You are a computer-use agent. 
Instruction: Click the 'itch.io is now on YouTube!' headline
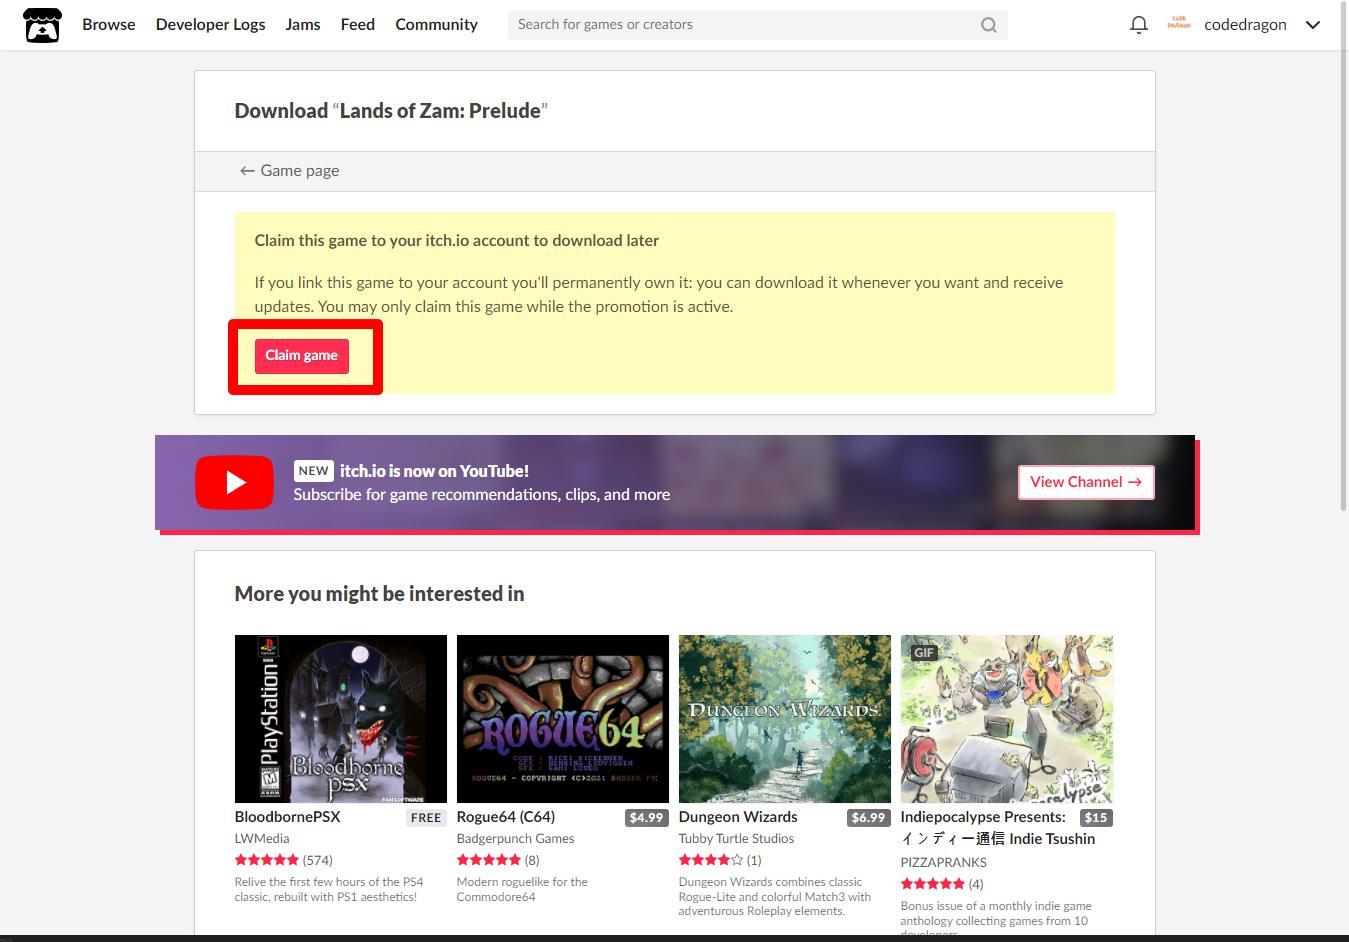pyautogui.click(x=434, y=471)
